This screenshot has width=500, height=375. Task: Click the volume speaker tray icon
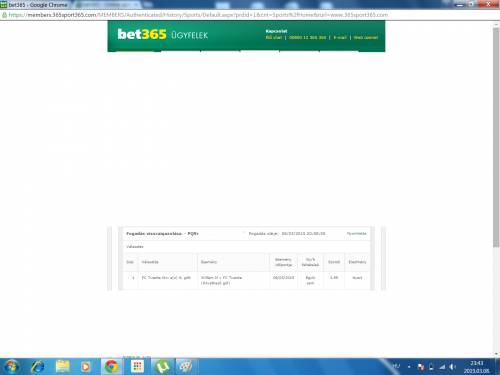452,367
